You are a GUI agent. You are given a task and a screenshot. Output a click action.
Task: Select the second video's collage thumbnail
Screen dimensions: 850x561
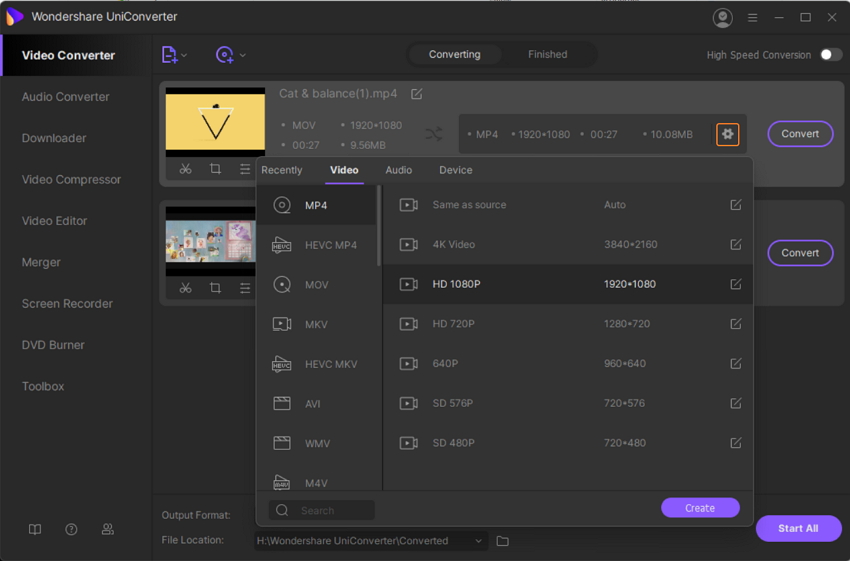point(210,241)
